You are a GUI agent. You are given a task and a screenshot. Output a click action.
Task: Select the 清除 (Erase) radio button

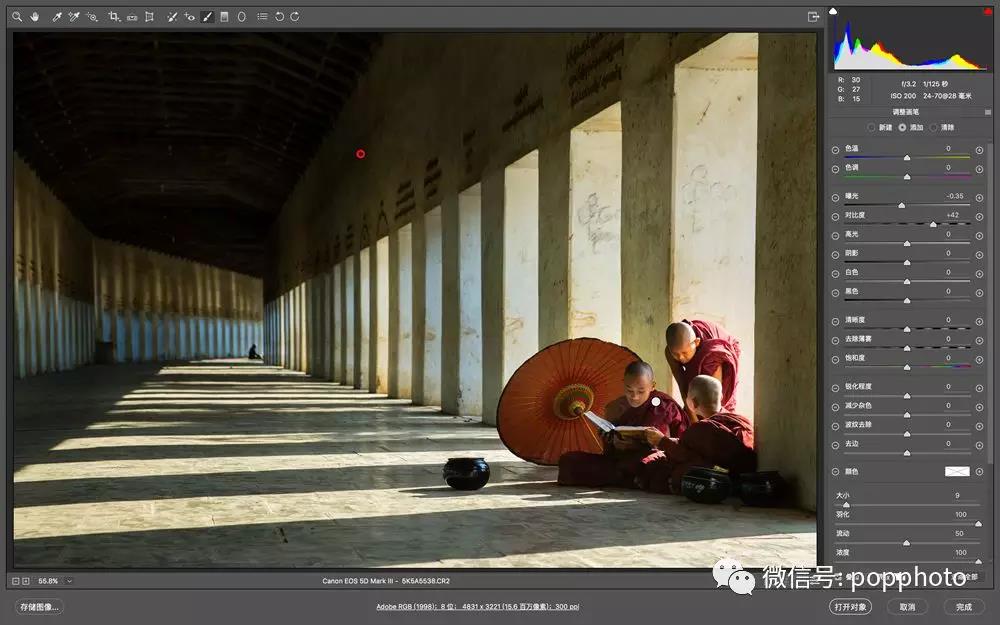[x=934, y=127]
